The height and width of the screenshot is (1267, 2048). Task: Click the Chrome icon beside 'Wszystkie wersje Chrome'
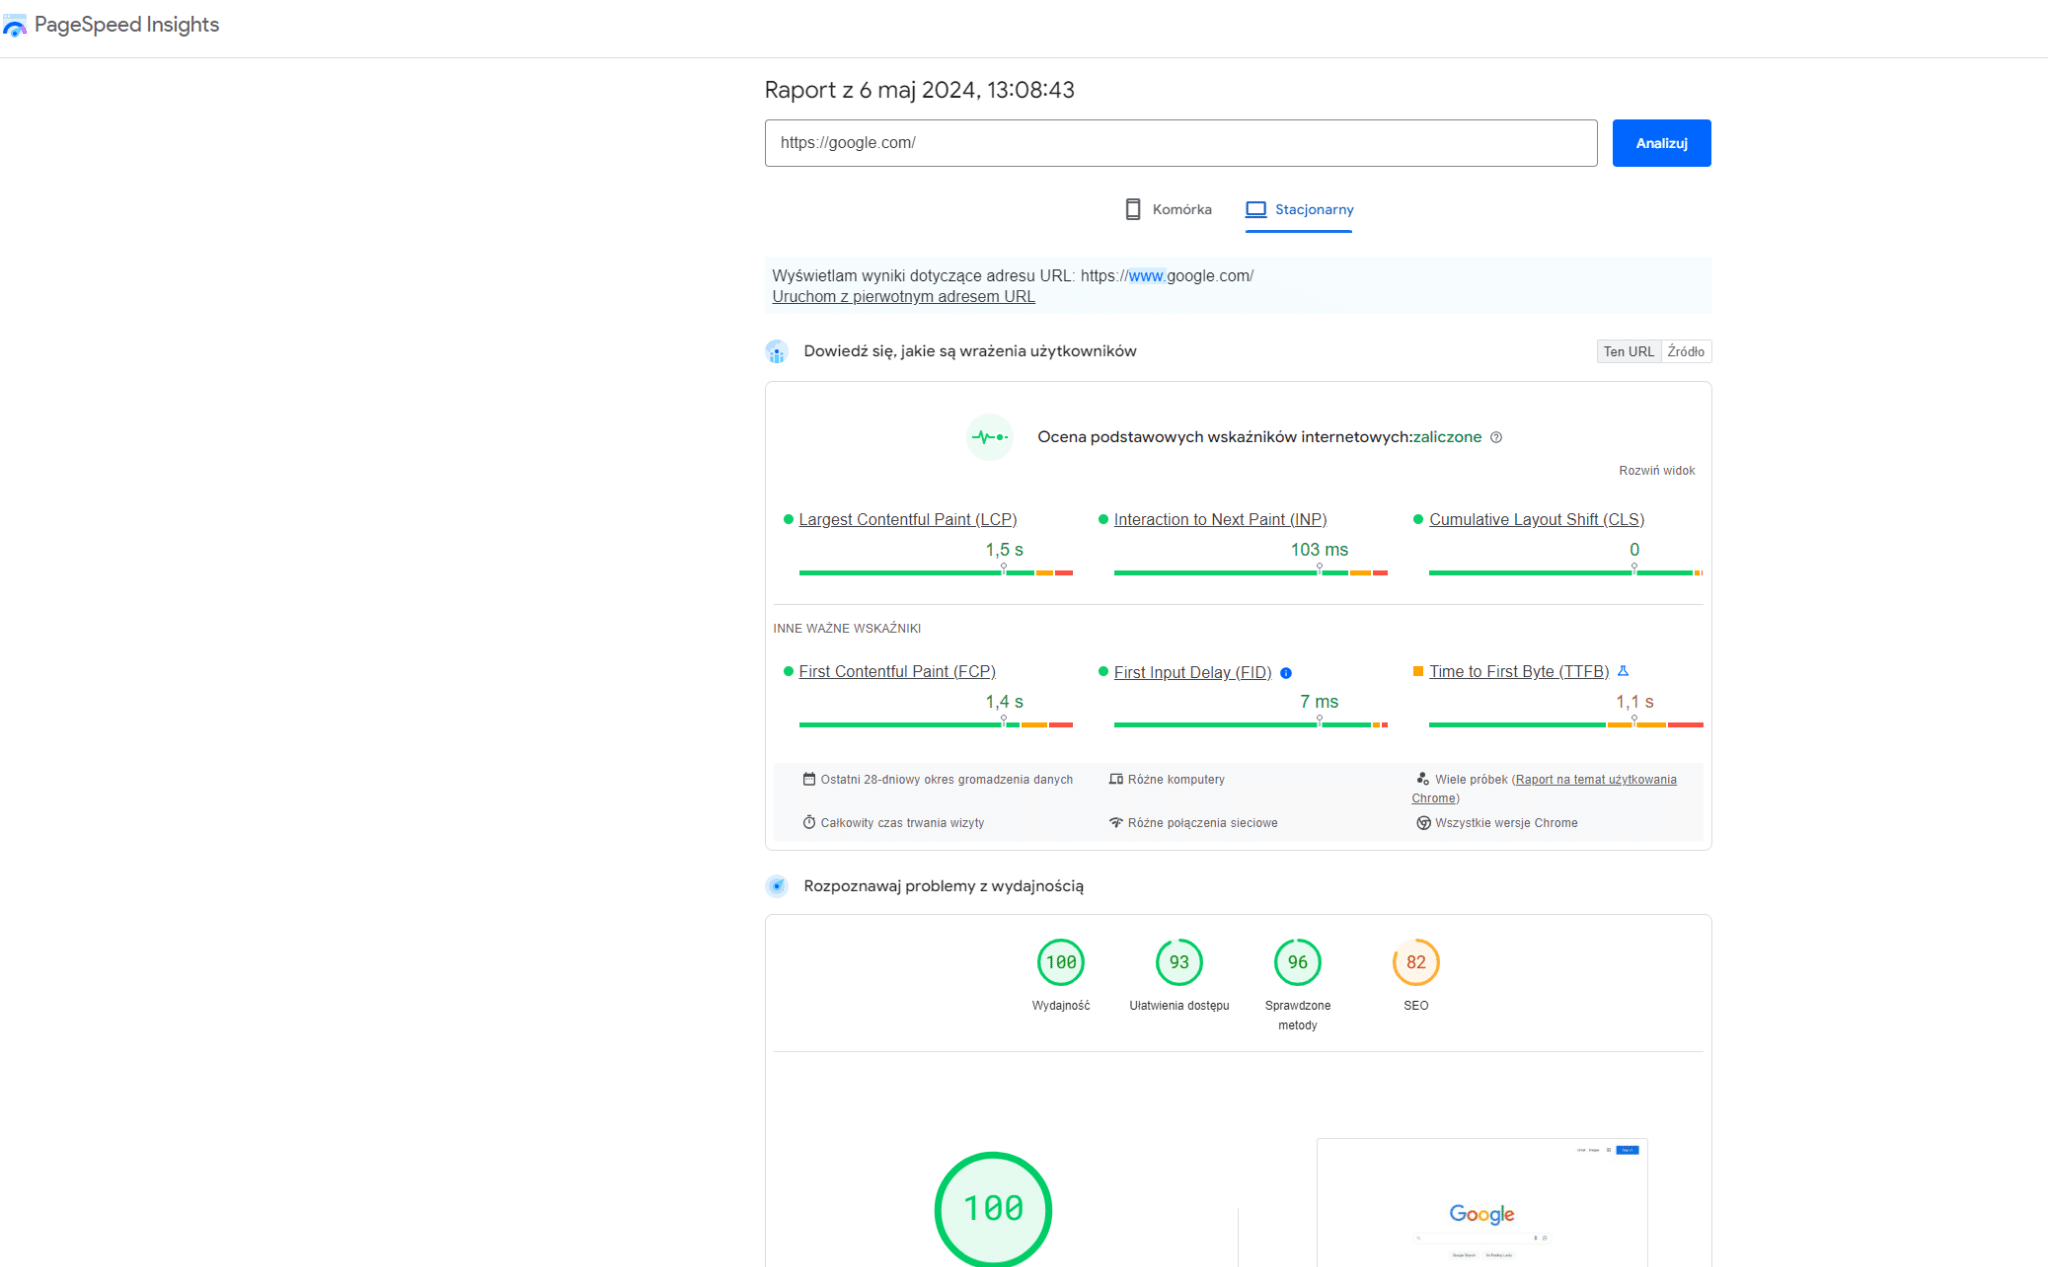pyautogui.click(x=1423, y=823)
